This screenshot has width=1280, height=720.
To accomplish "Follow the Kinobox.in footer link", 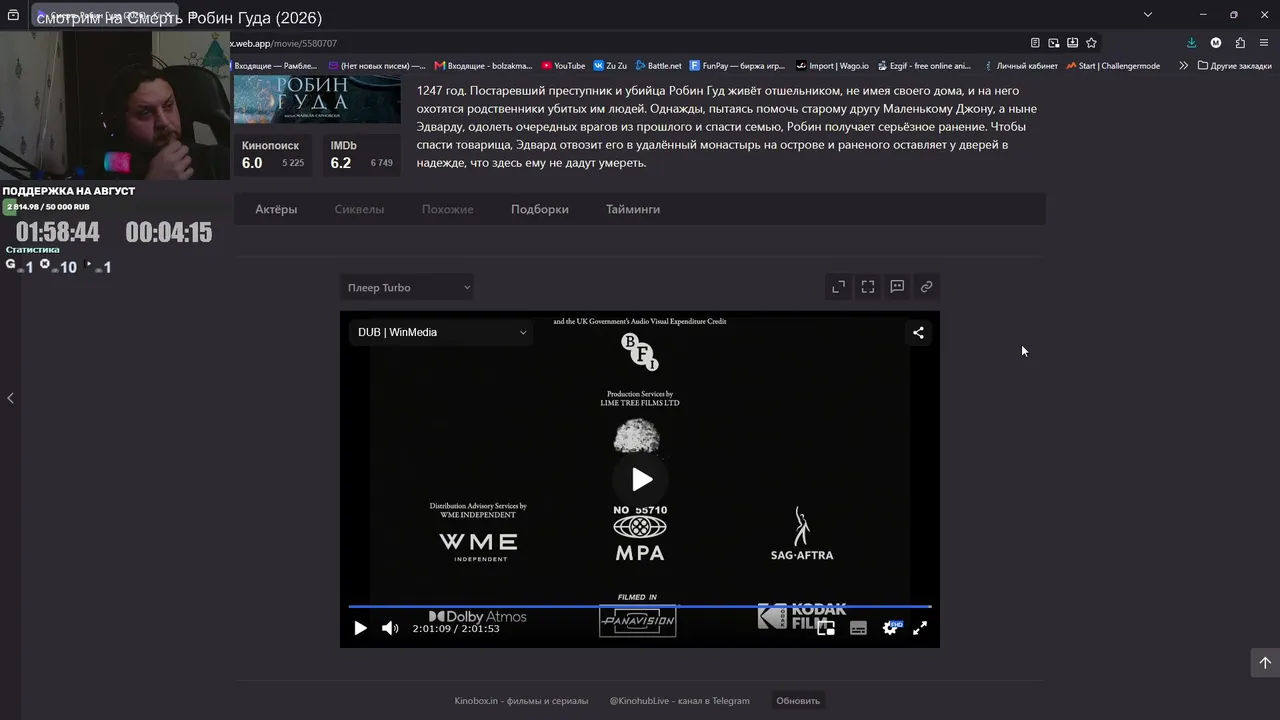I will point(521,701).
